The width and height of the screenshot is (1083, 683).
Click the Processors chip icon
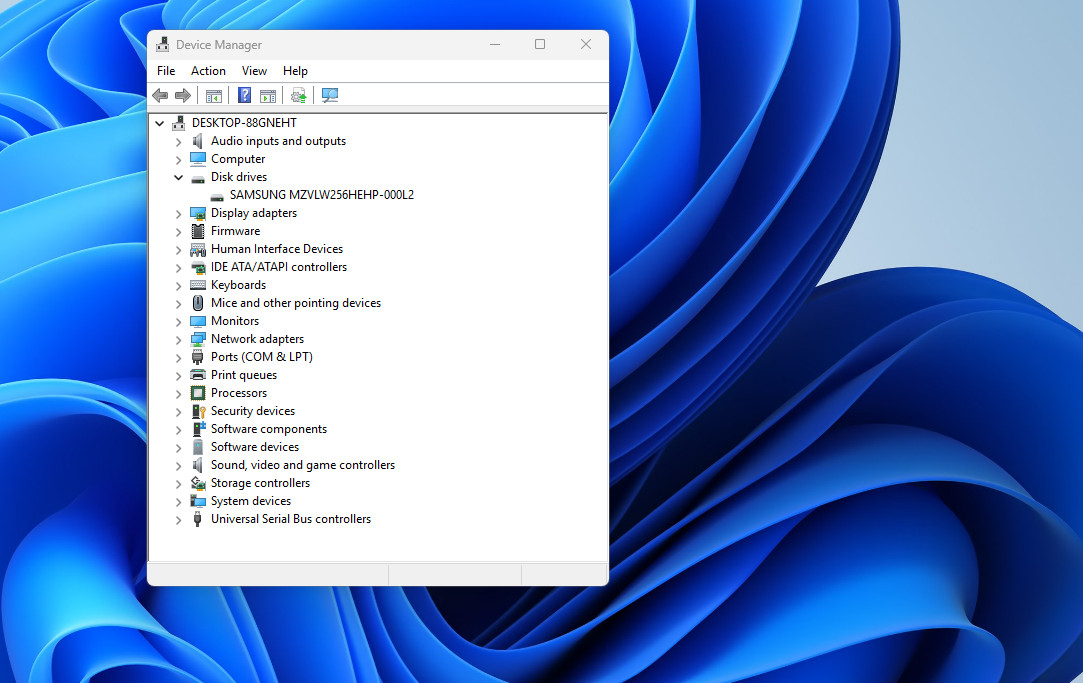198,393
